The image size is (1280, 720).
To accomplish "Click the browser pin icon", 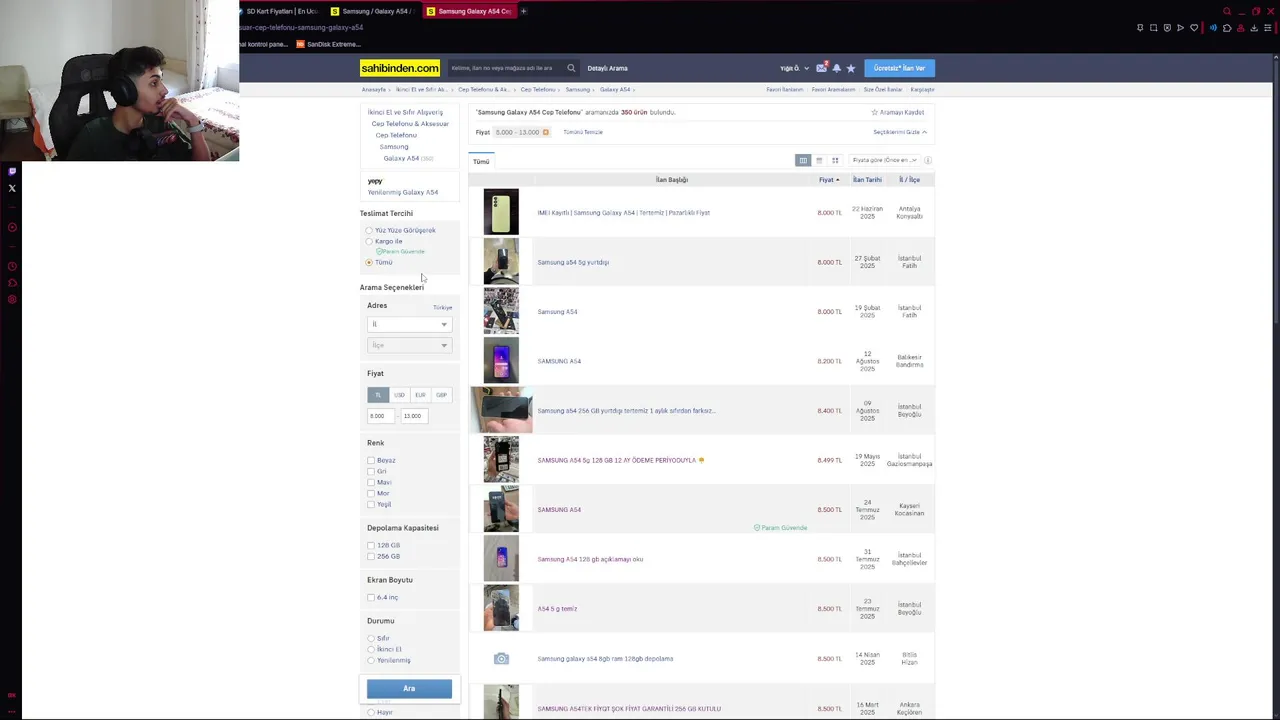I will pos(1140,28).
